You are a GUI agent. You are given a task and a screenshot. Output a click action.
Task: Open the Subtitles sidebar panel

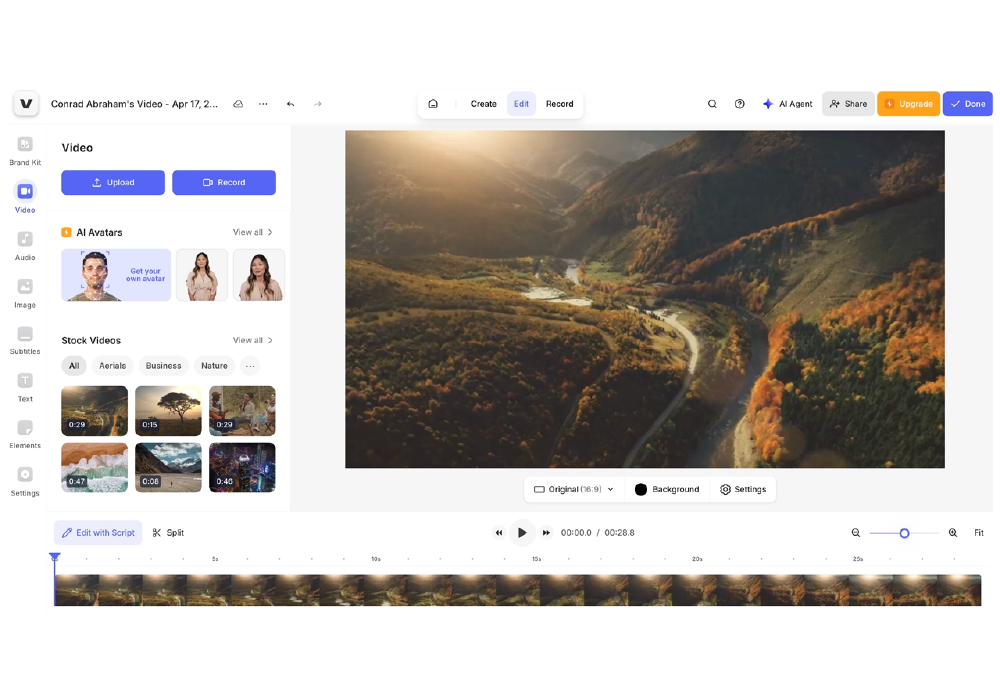pos(25,339)
